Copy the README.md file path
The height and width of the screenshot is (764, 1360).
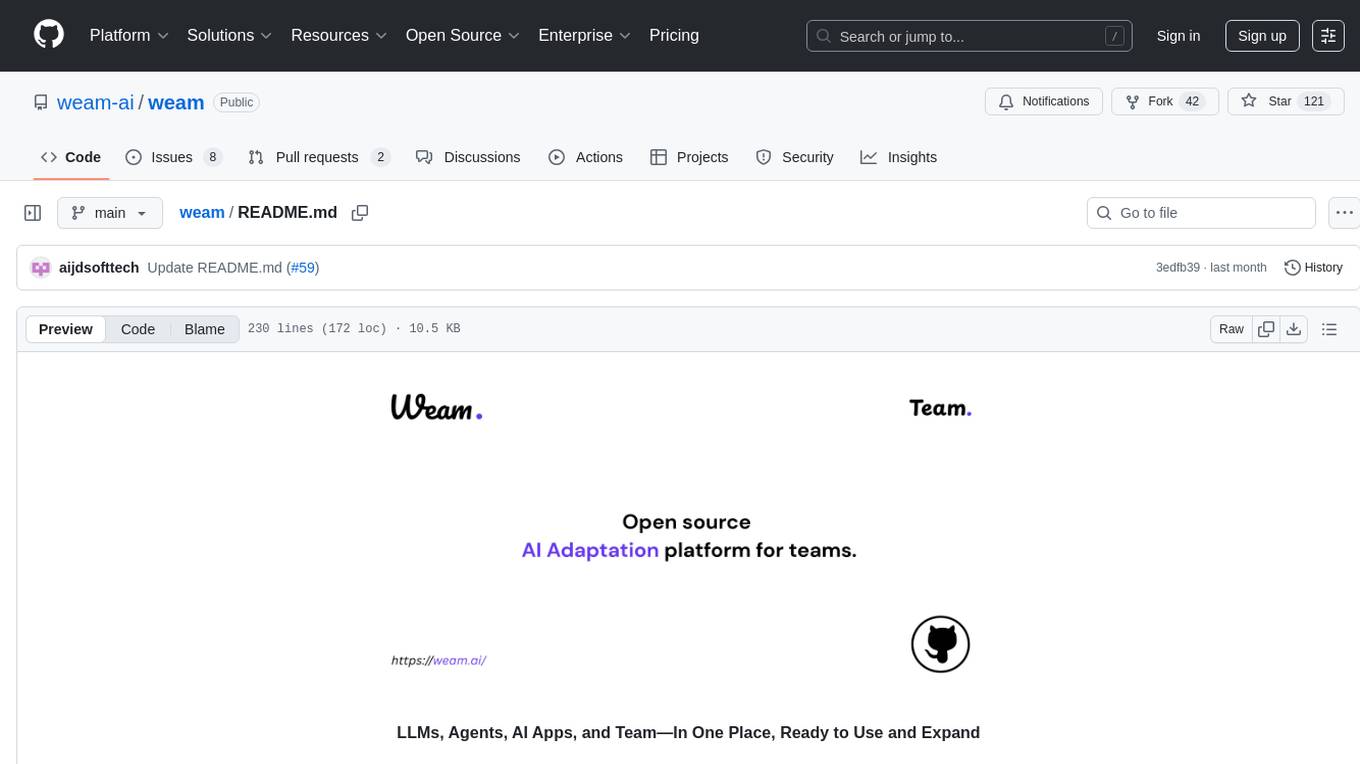[360, 213]
